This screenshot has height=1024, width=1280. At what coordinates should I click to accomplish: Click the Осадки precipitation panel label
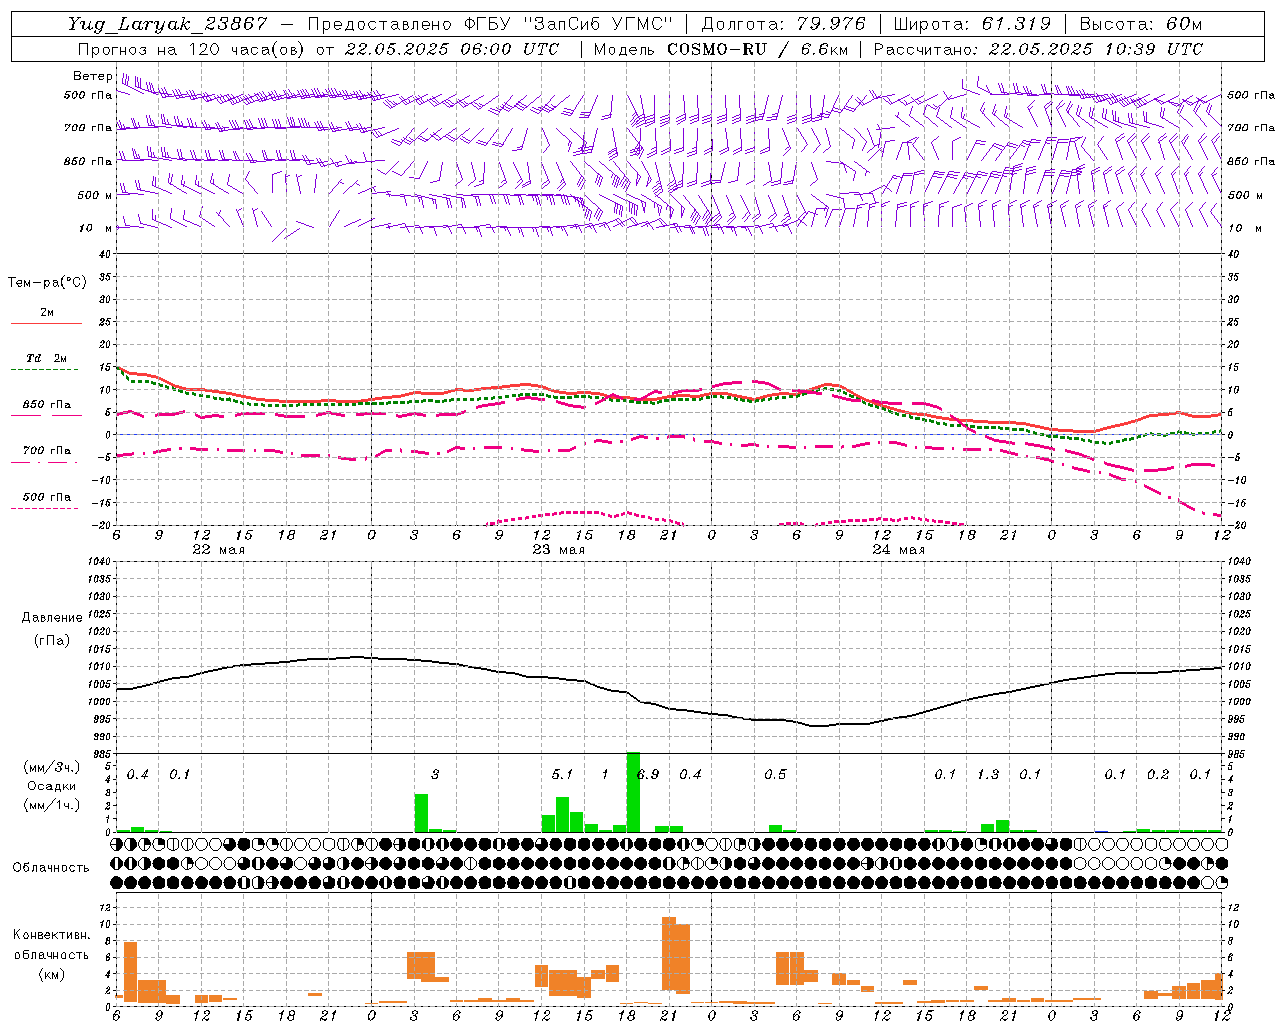coord(49,786)
